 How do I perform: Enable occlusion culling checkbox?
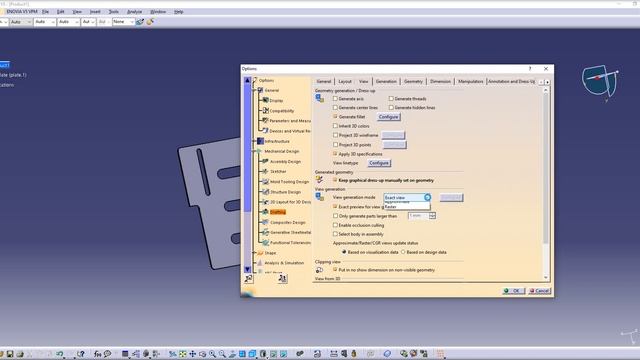[x=335, y=225]
